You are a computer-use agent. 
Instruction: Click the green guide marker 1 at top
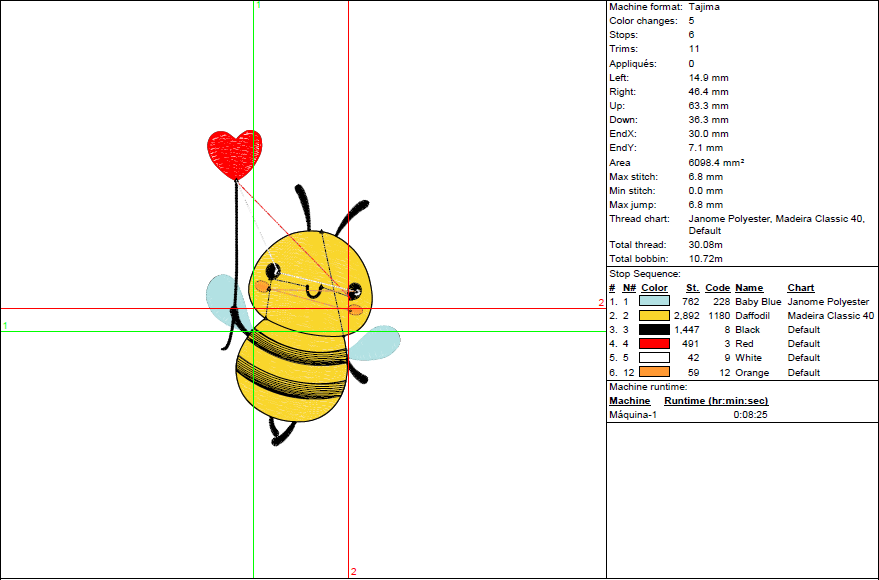tap(258, 5)
